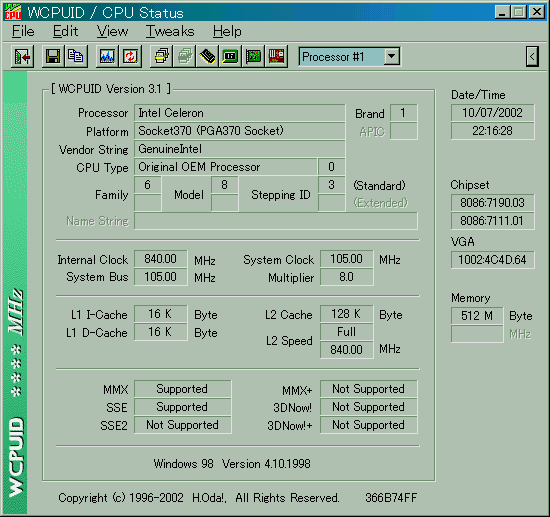This screenshot has width=550, height=517.
Task: Copy CPU info with the copy icon
Action: pos(76,56)
